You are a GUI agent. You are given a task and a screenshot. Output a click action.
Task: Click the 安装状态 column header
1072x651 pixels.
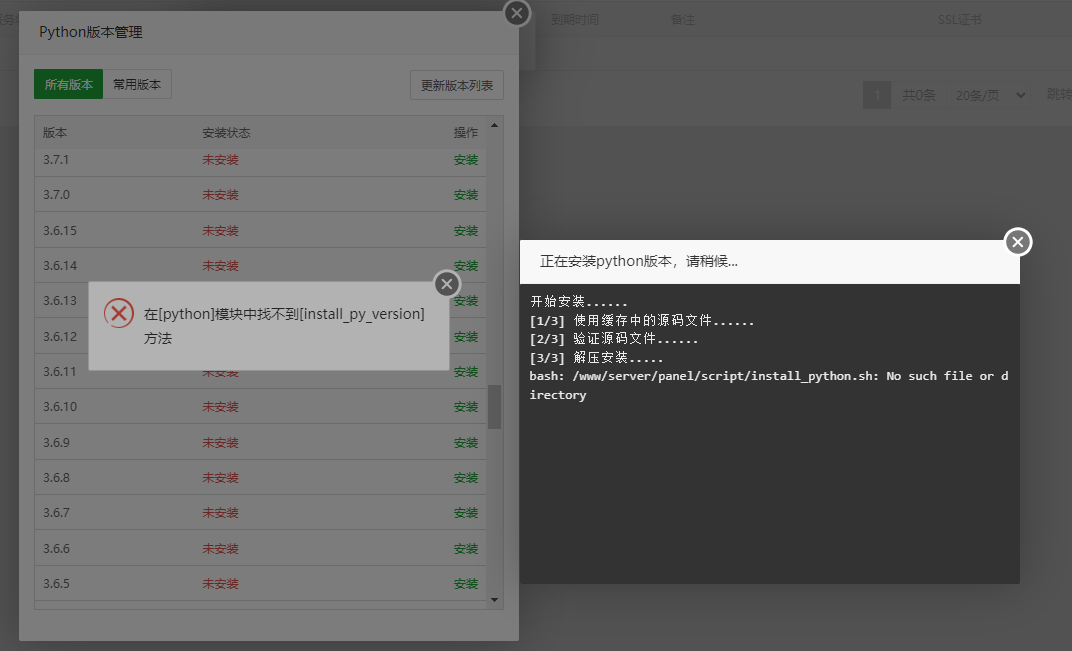(226, 133)
